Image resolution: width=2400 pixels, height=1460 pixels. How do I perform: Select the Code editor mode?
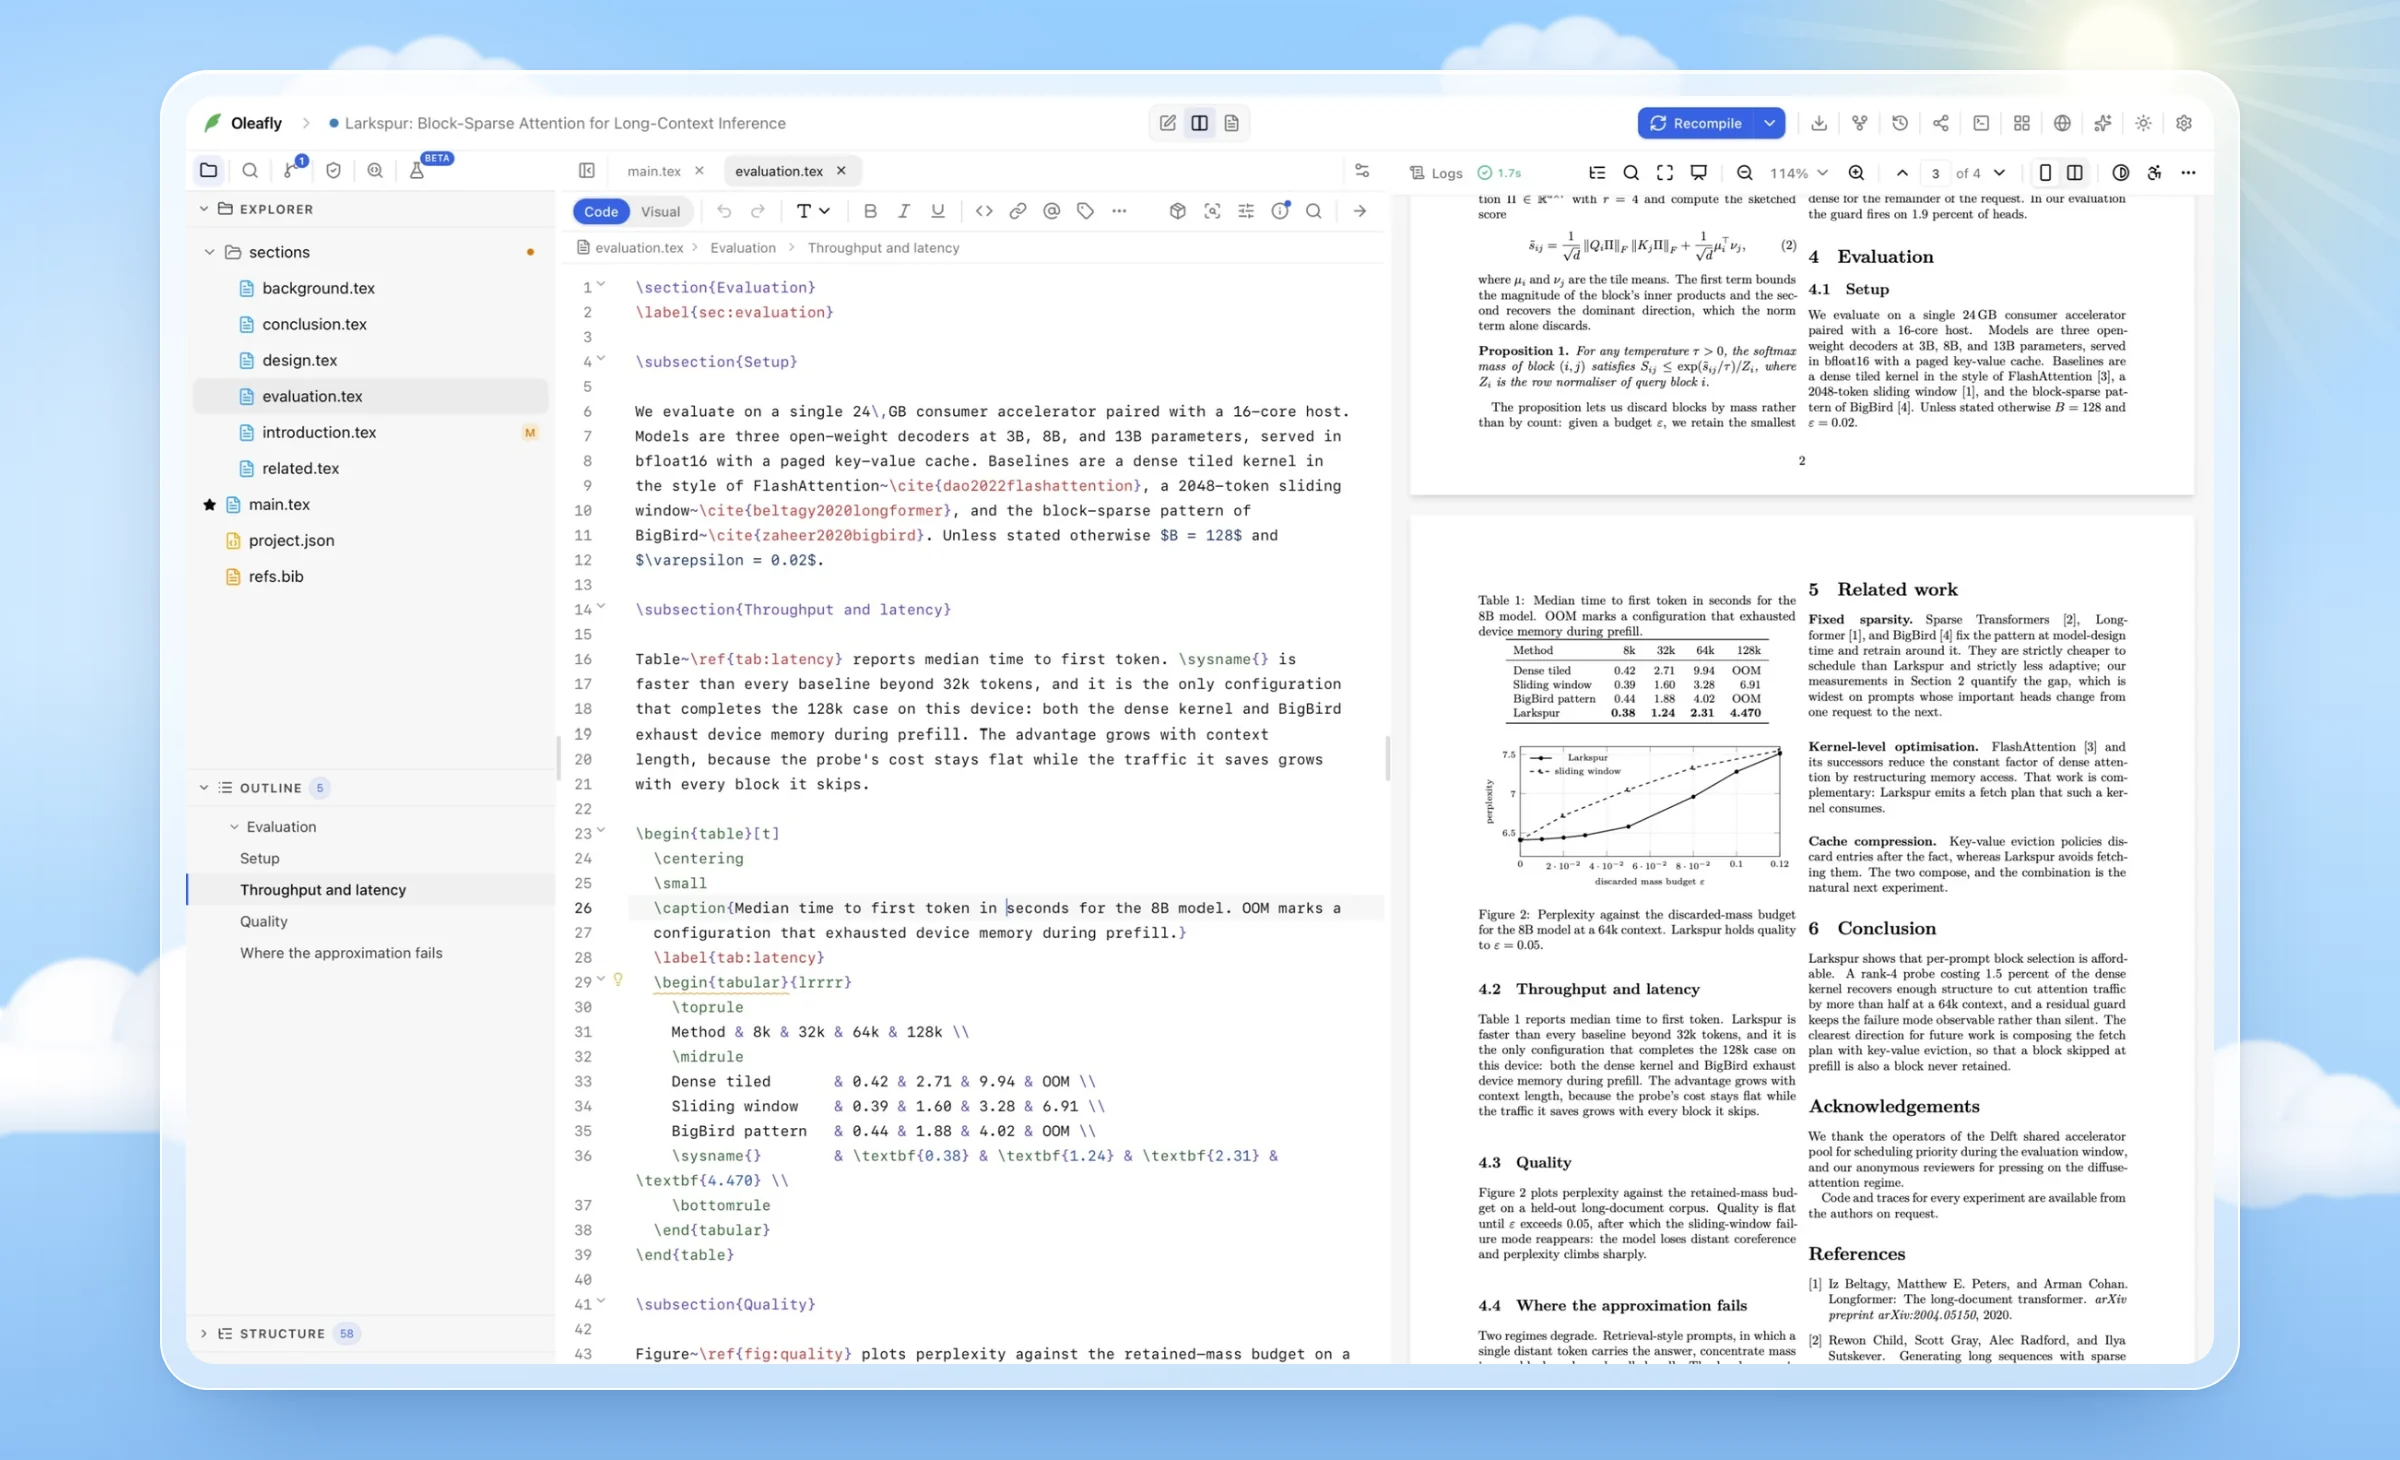600,211
